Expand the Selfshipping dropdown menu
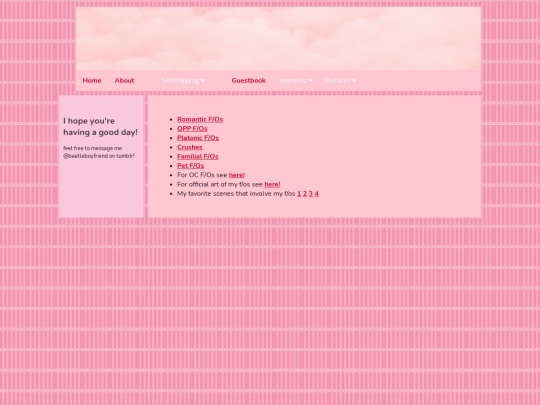The height and width of the screenshot is (405, 540). 183,81
